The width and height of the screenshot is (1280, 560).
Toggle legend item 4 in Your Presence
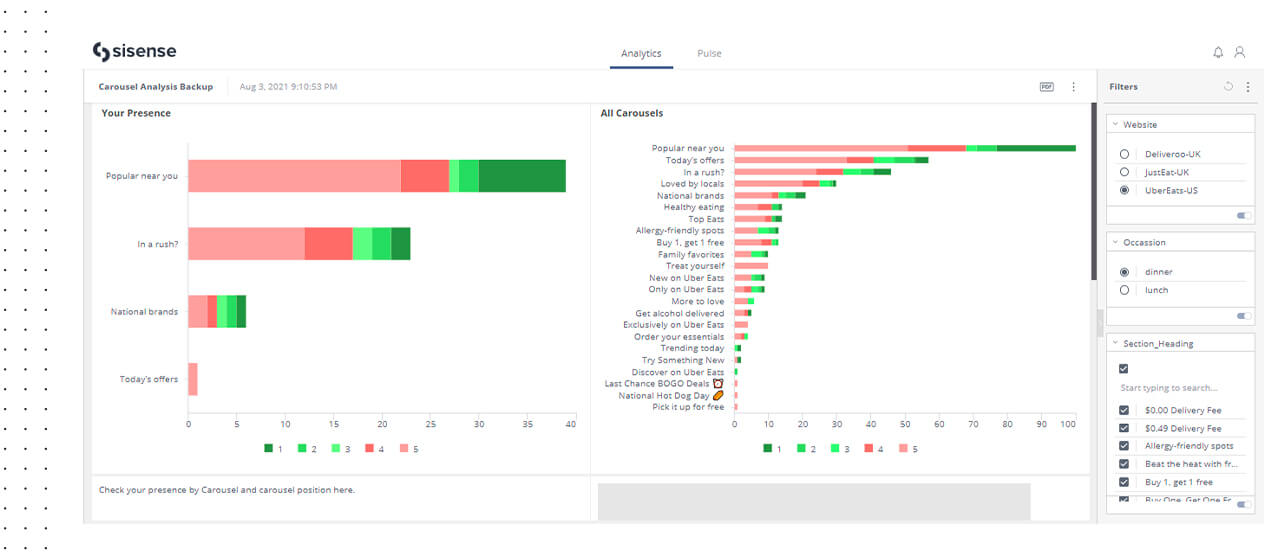(375, 449)
